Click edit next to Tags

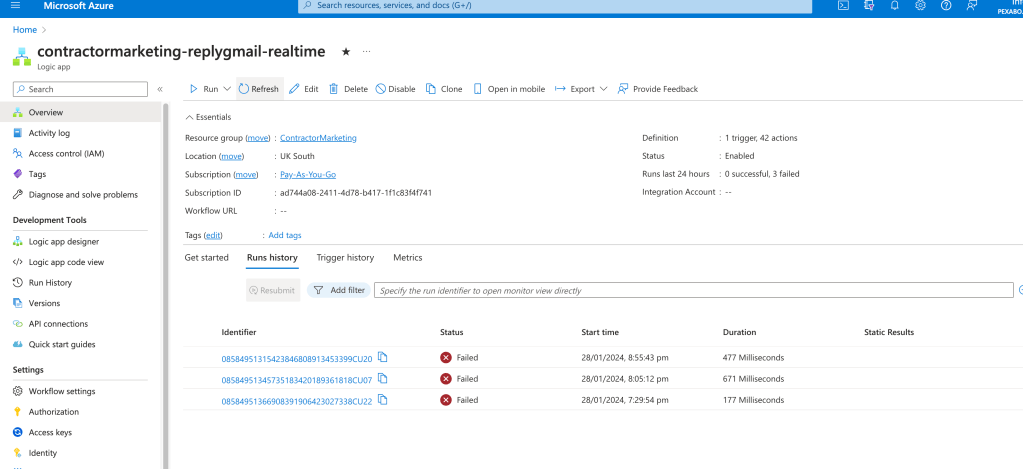213,235
